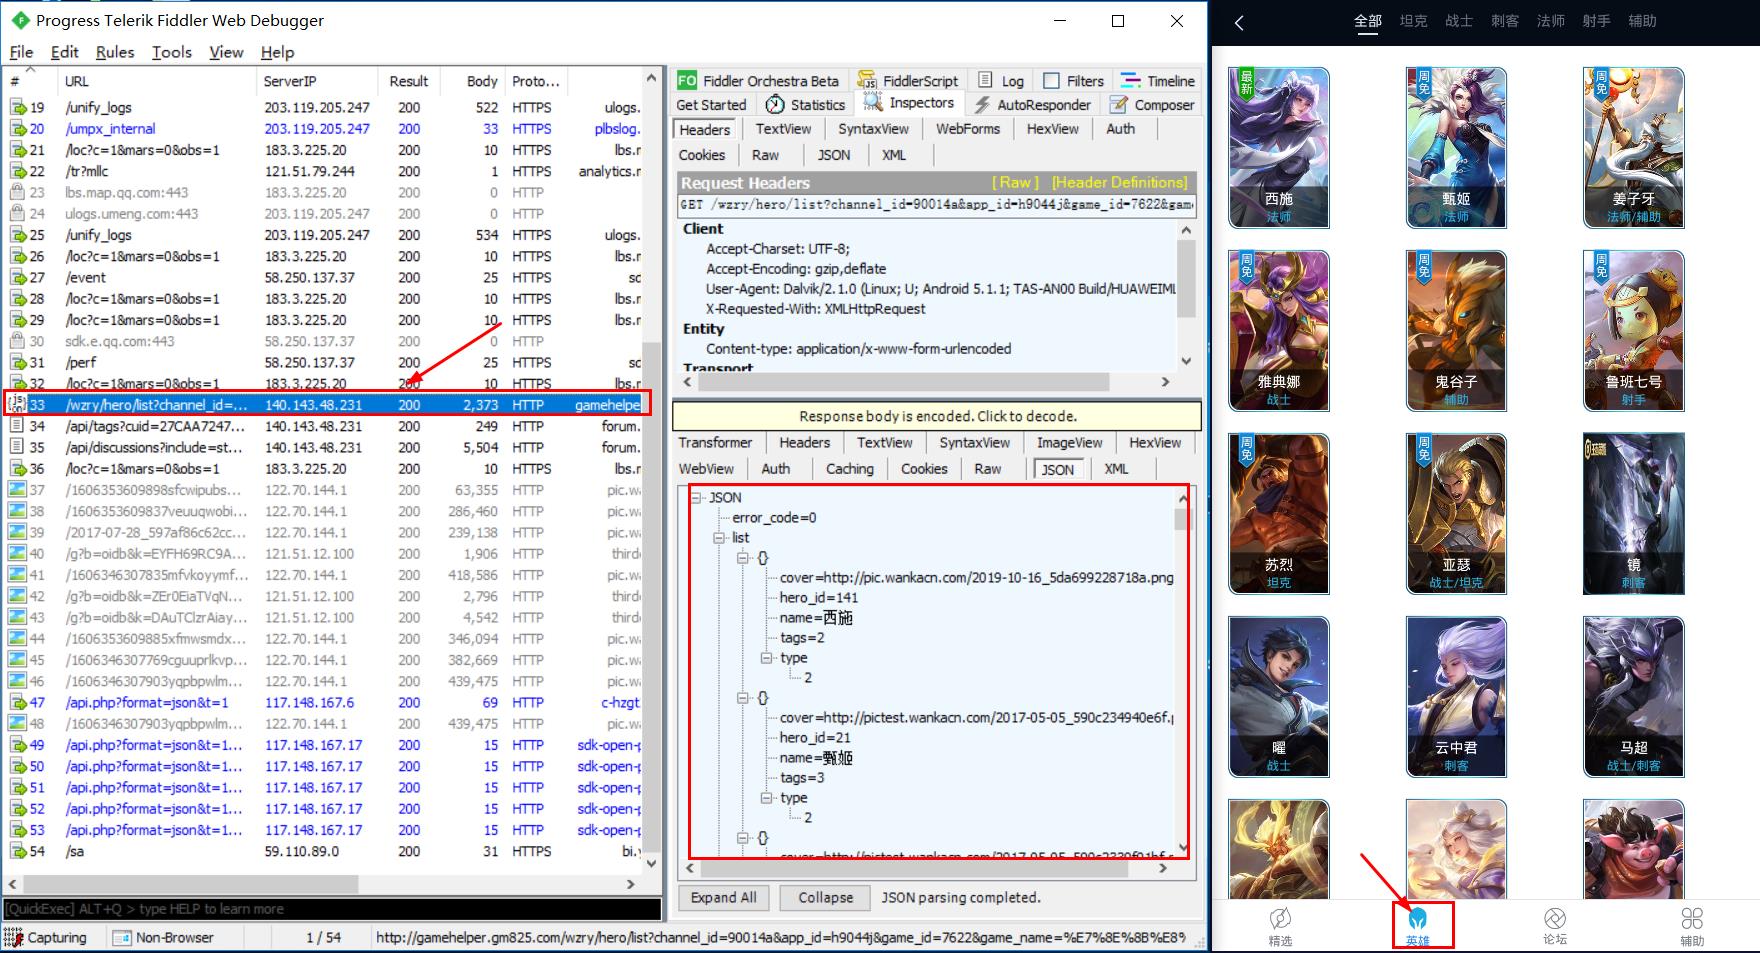The image size is (1760, 953).
Task: Select the 刺客 hero category tab
Action: point(1505,21)
